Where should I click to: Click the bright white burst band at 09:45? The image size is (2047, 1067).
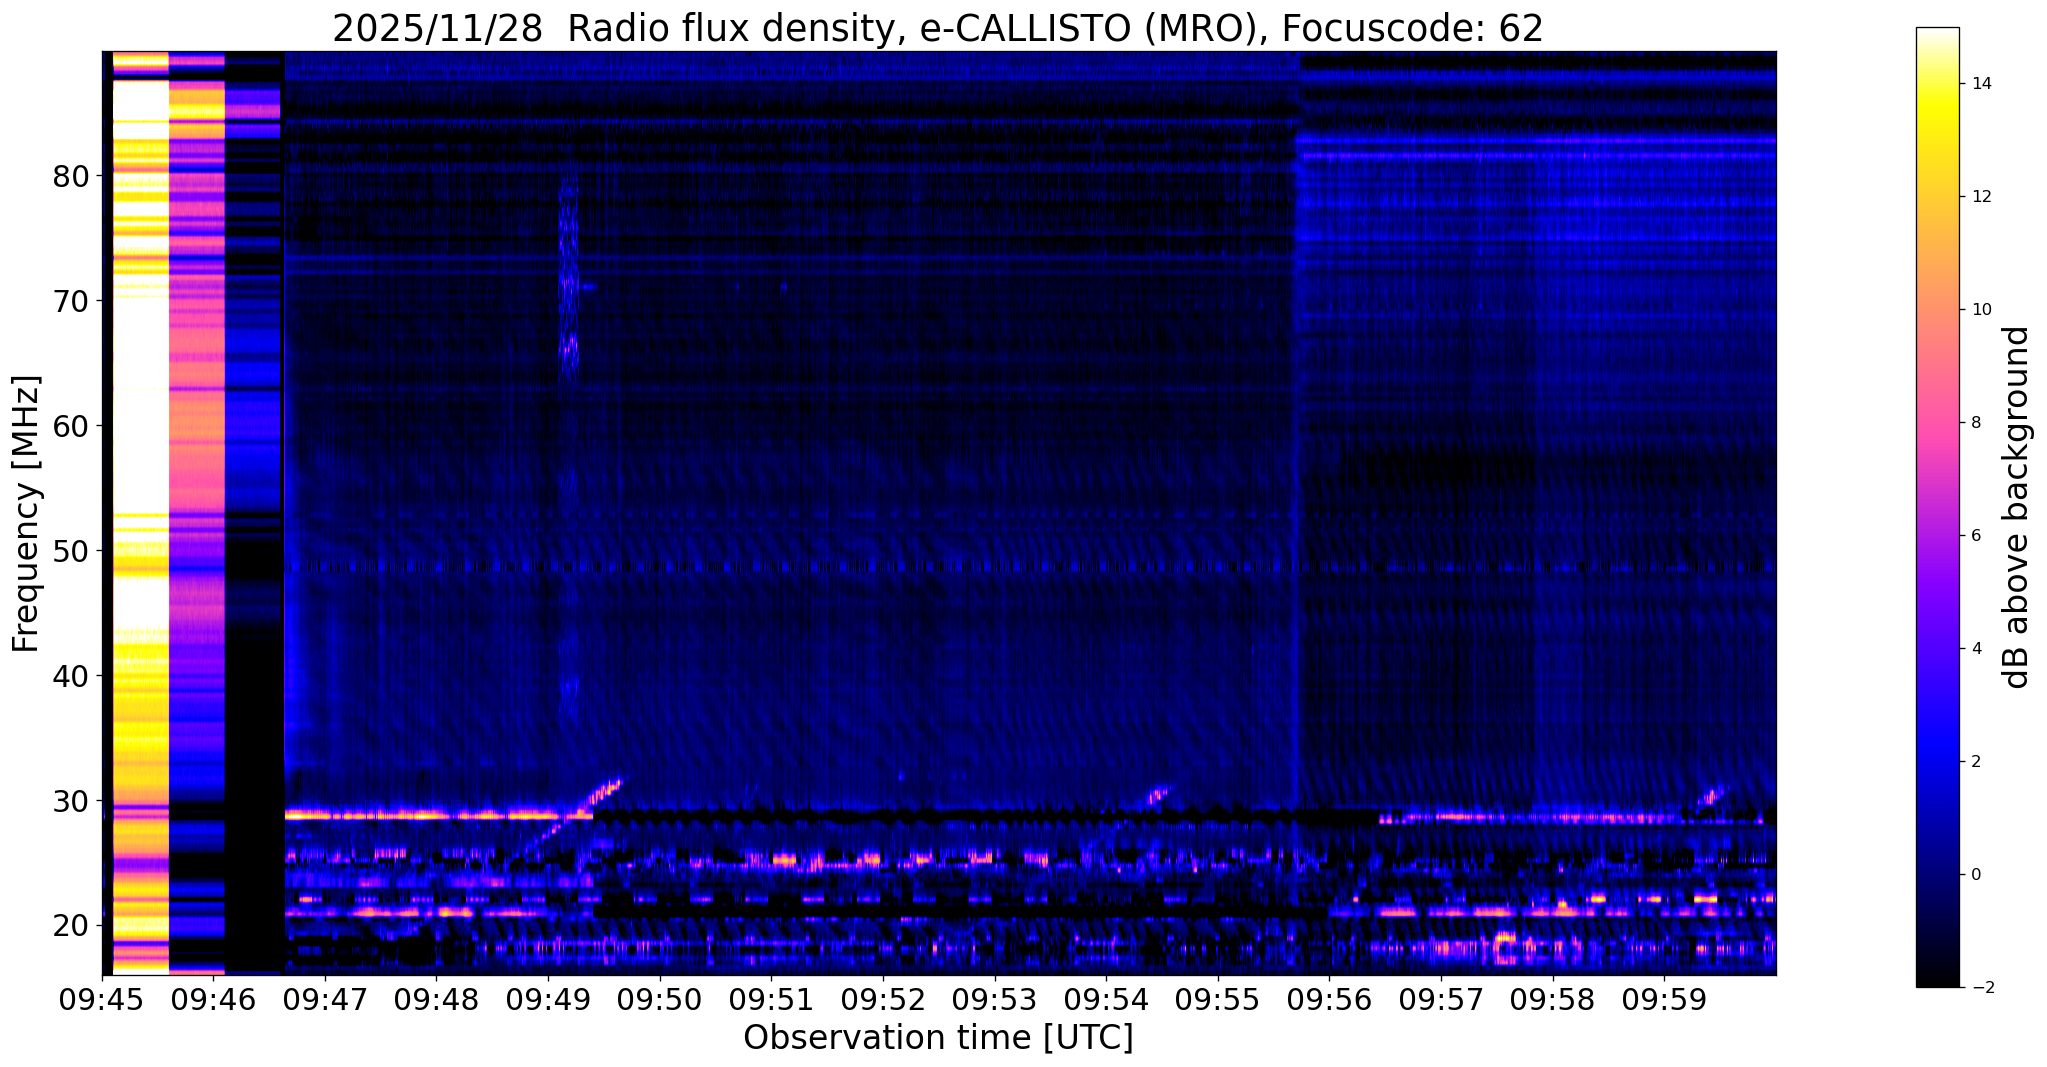pos(140,513)
